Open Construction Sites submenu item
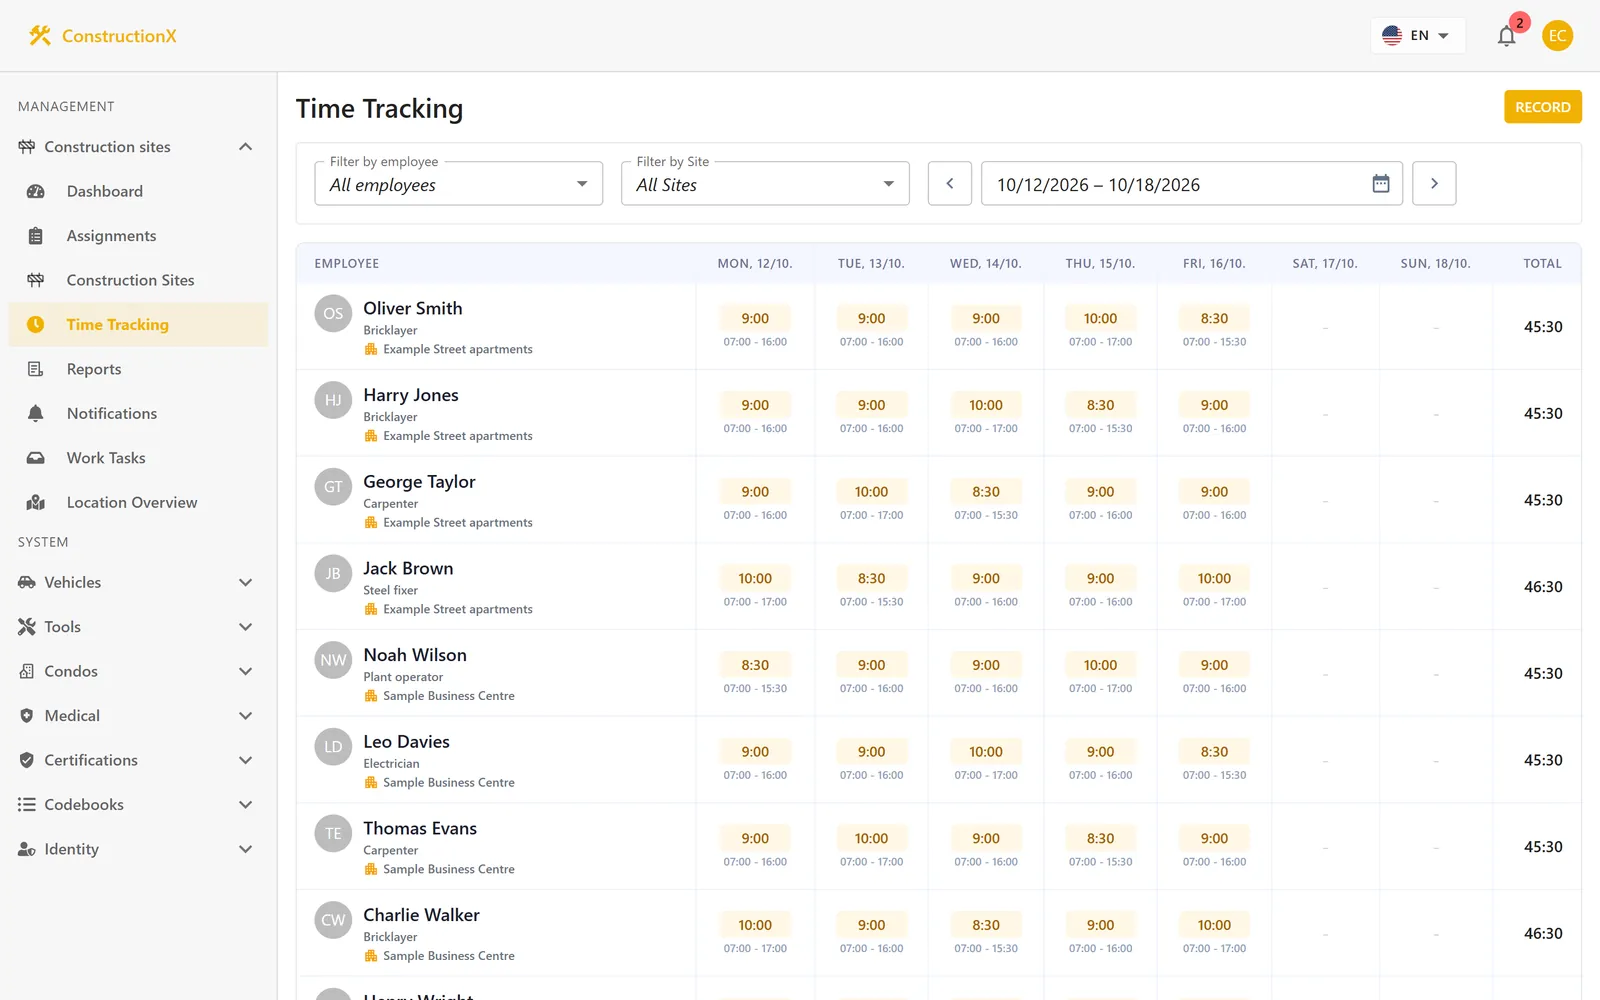Screen dimensions: 1600x1000 click(x=138, y=280)
